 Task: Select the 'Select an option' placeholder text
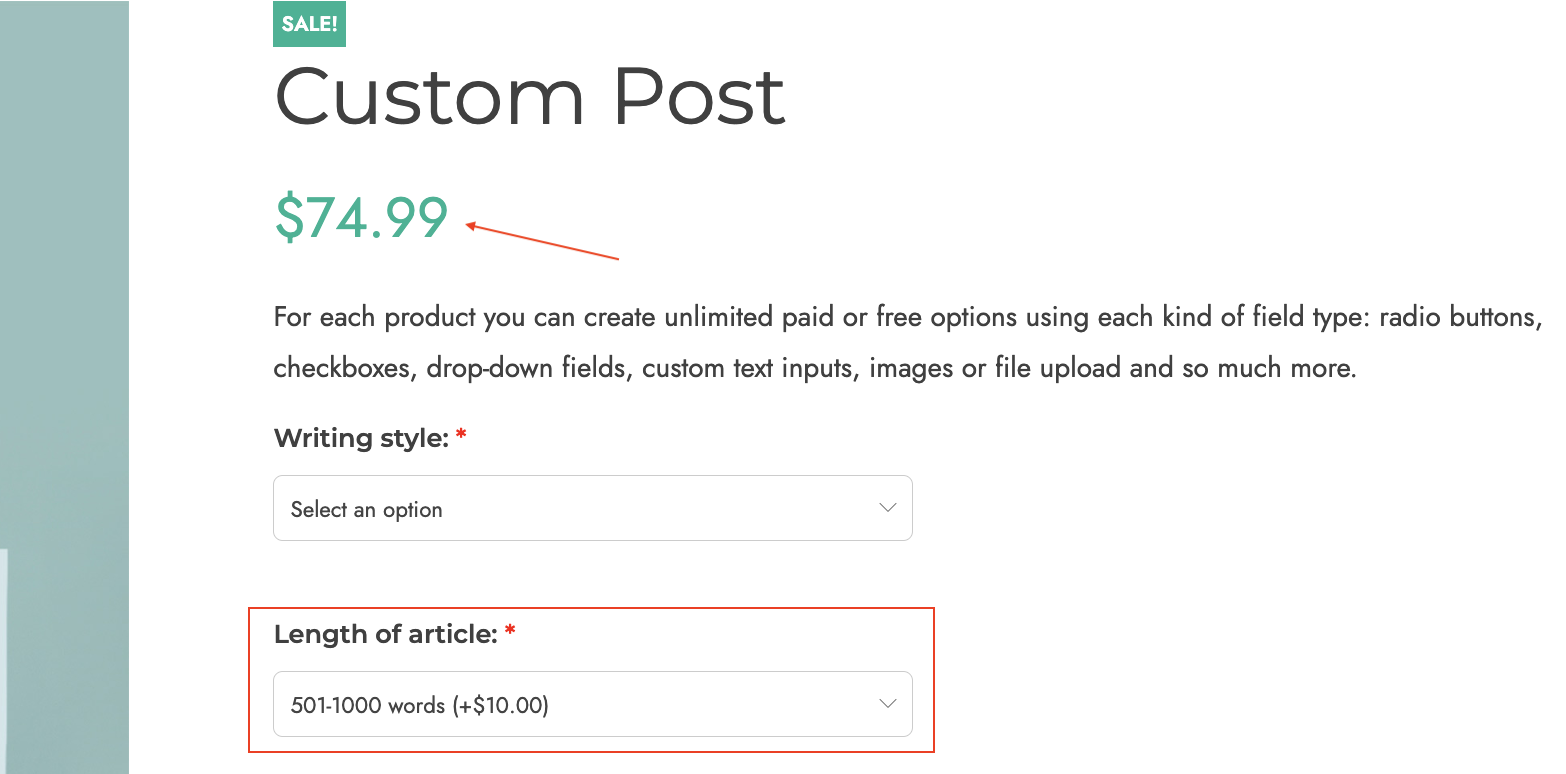pos(366,510)
